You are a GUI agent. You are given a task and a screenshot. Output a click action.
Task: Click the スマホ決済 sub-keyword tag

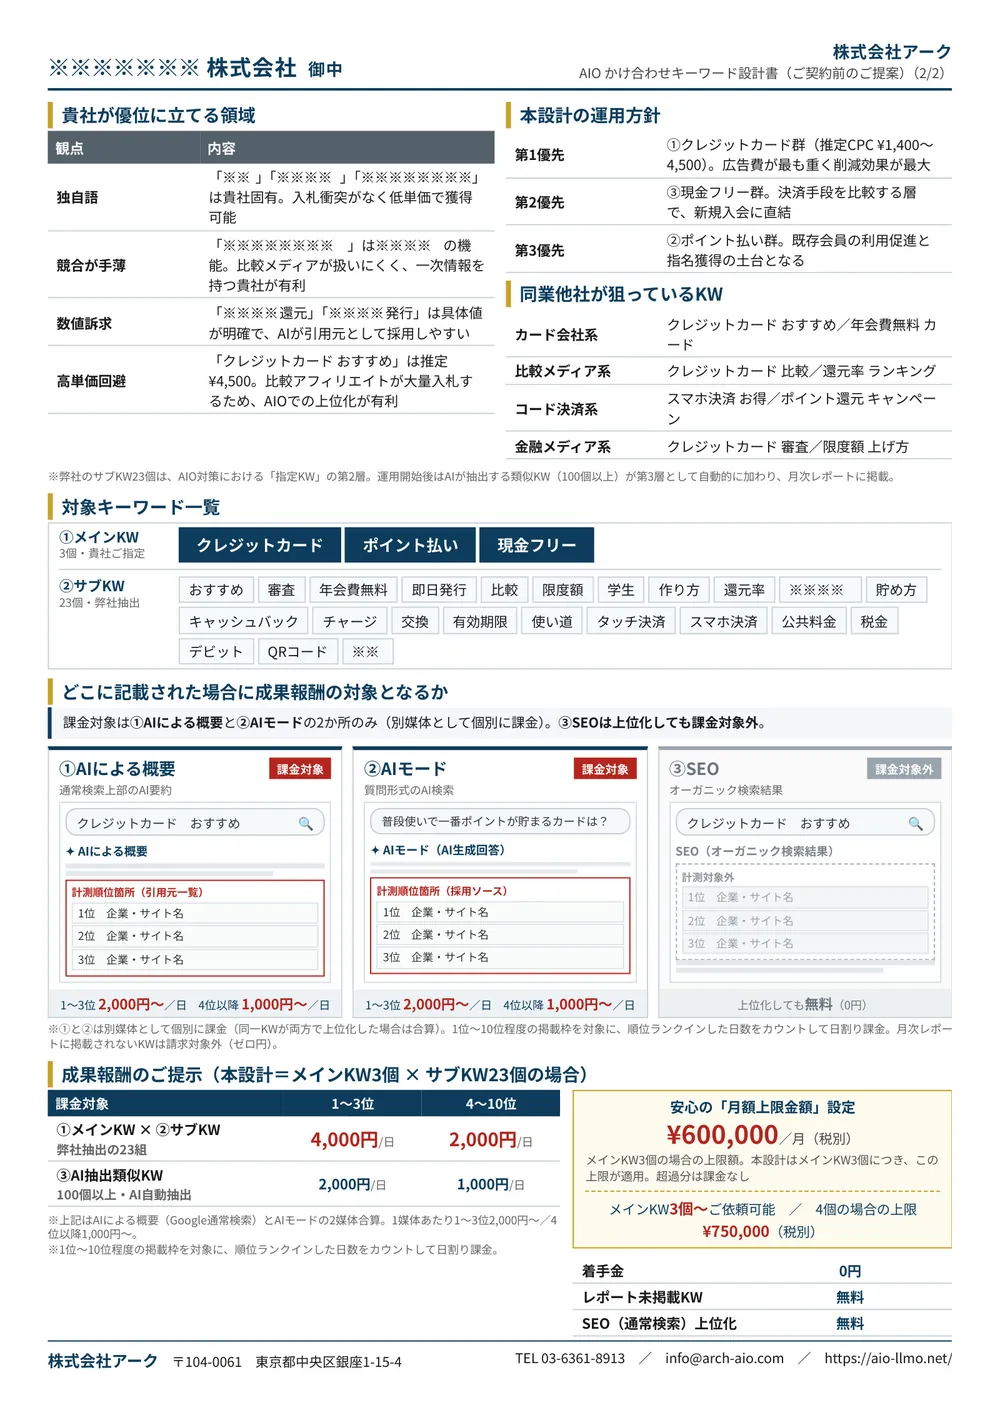click(x=724, y=622)
